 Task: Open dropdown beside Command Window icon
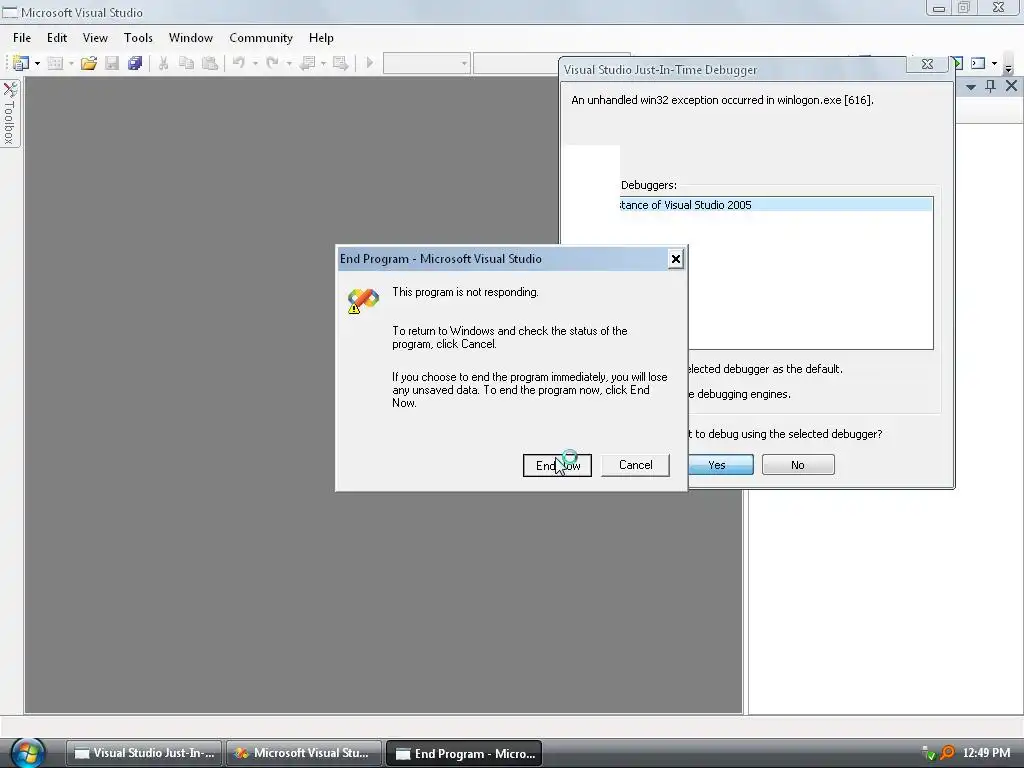[x=995, y=63]
